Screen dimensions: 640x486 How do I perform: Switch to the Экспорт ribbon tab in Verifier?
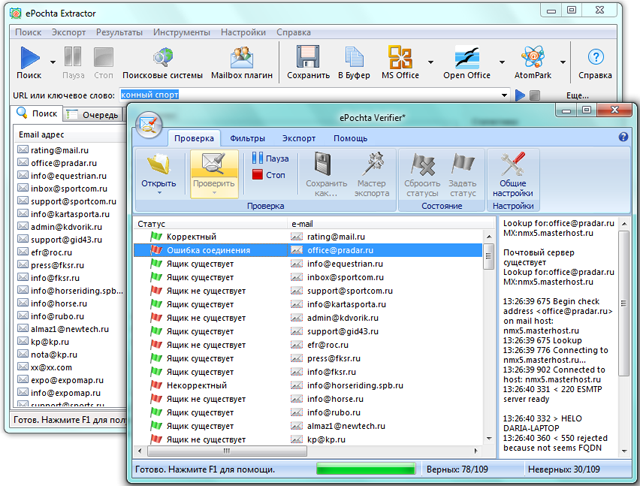[299, 138]
